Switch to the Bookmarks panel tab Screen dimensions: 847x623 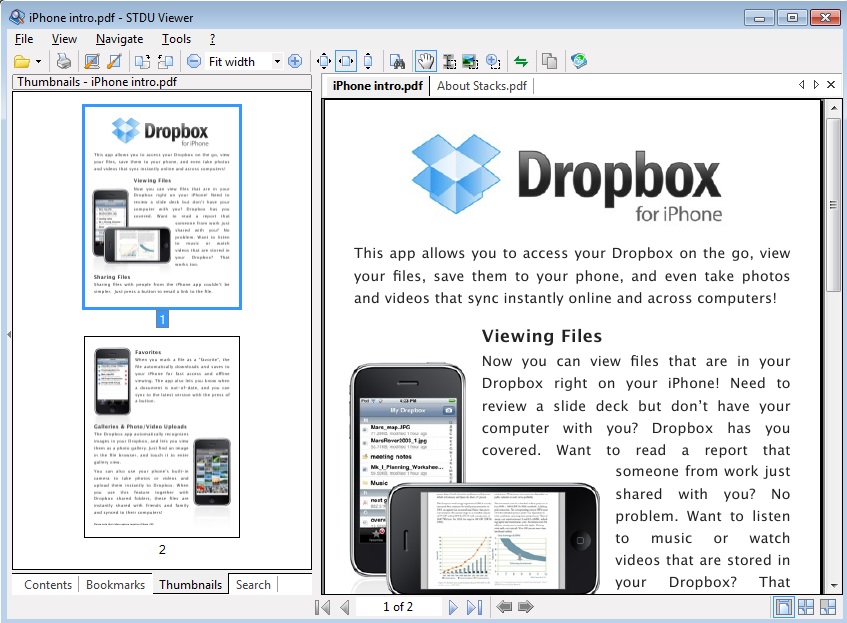point(115,585)
